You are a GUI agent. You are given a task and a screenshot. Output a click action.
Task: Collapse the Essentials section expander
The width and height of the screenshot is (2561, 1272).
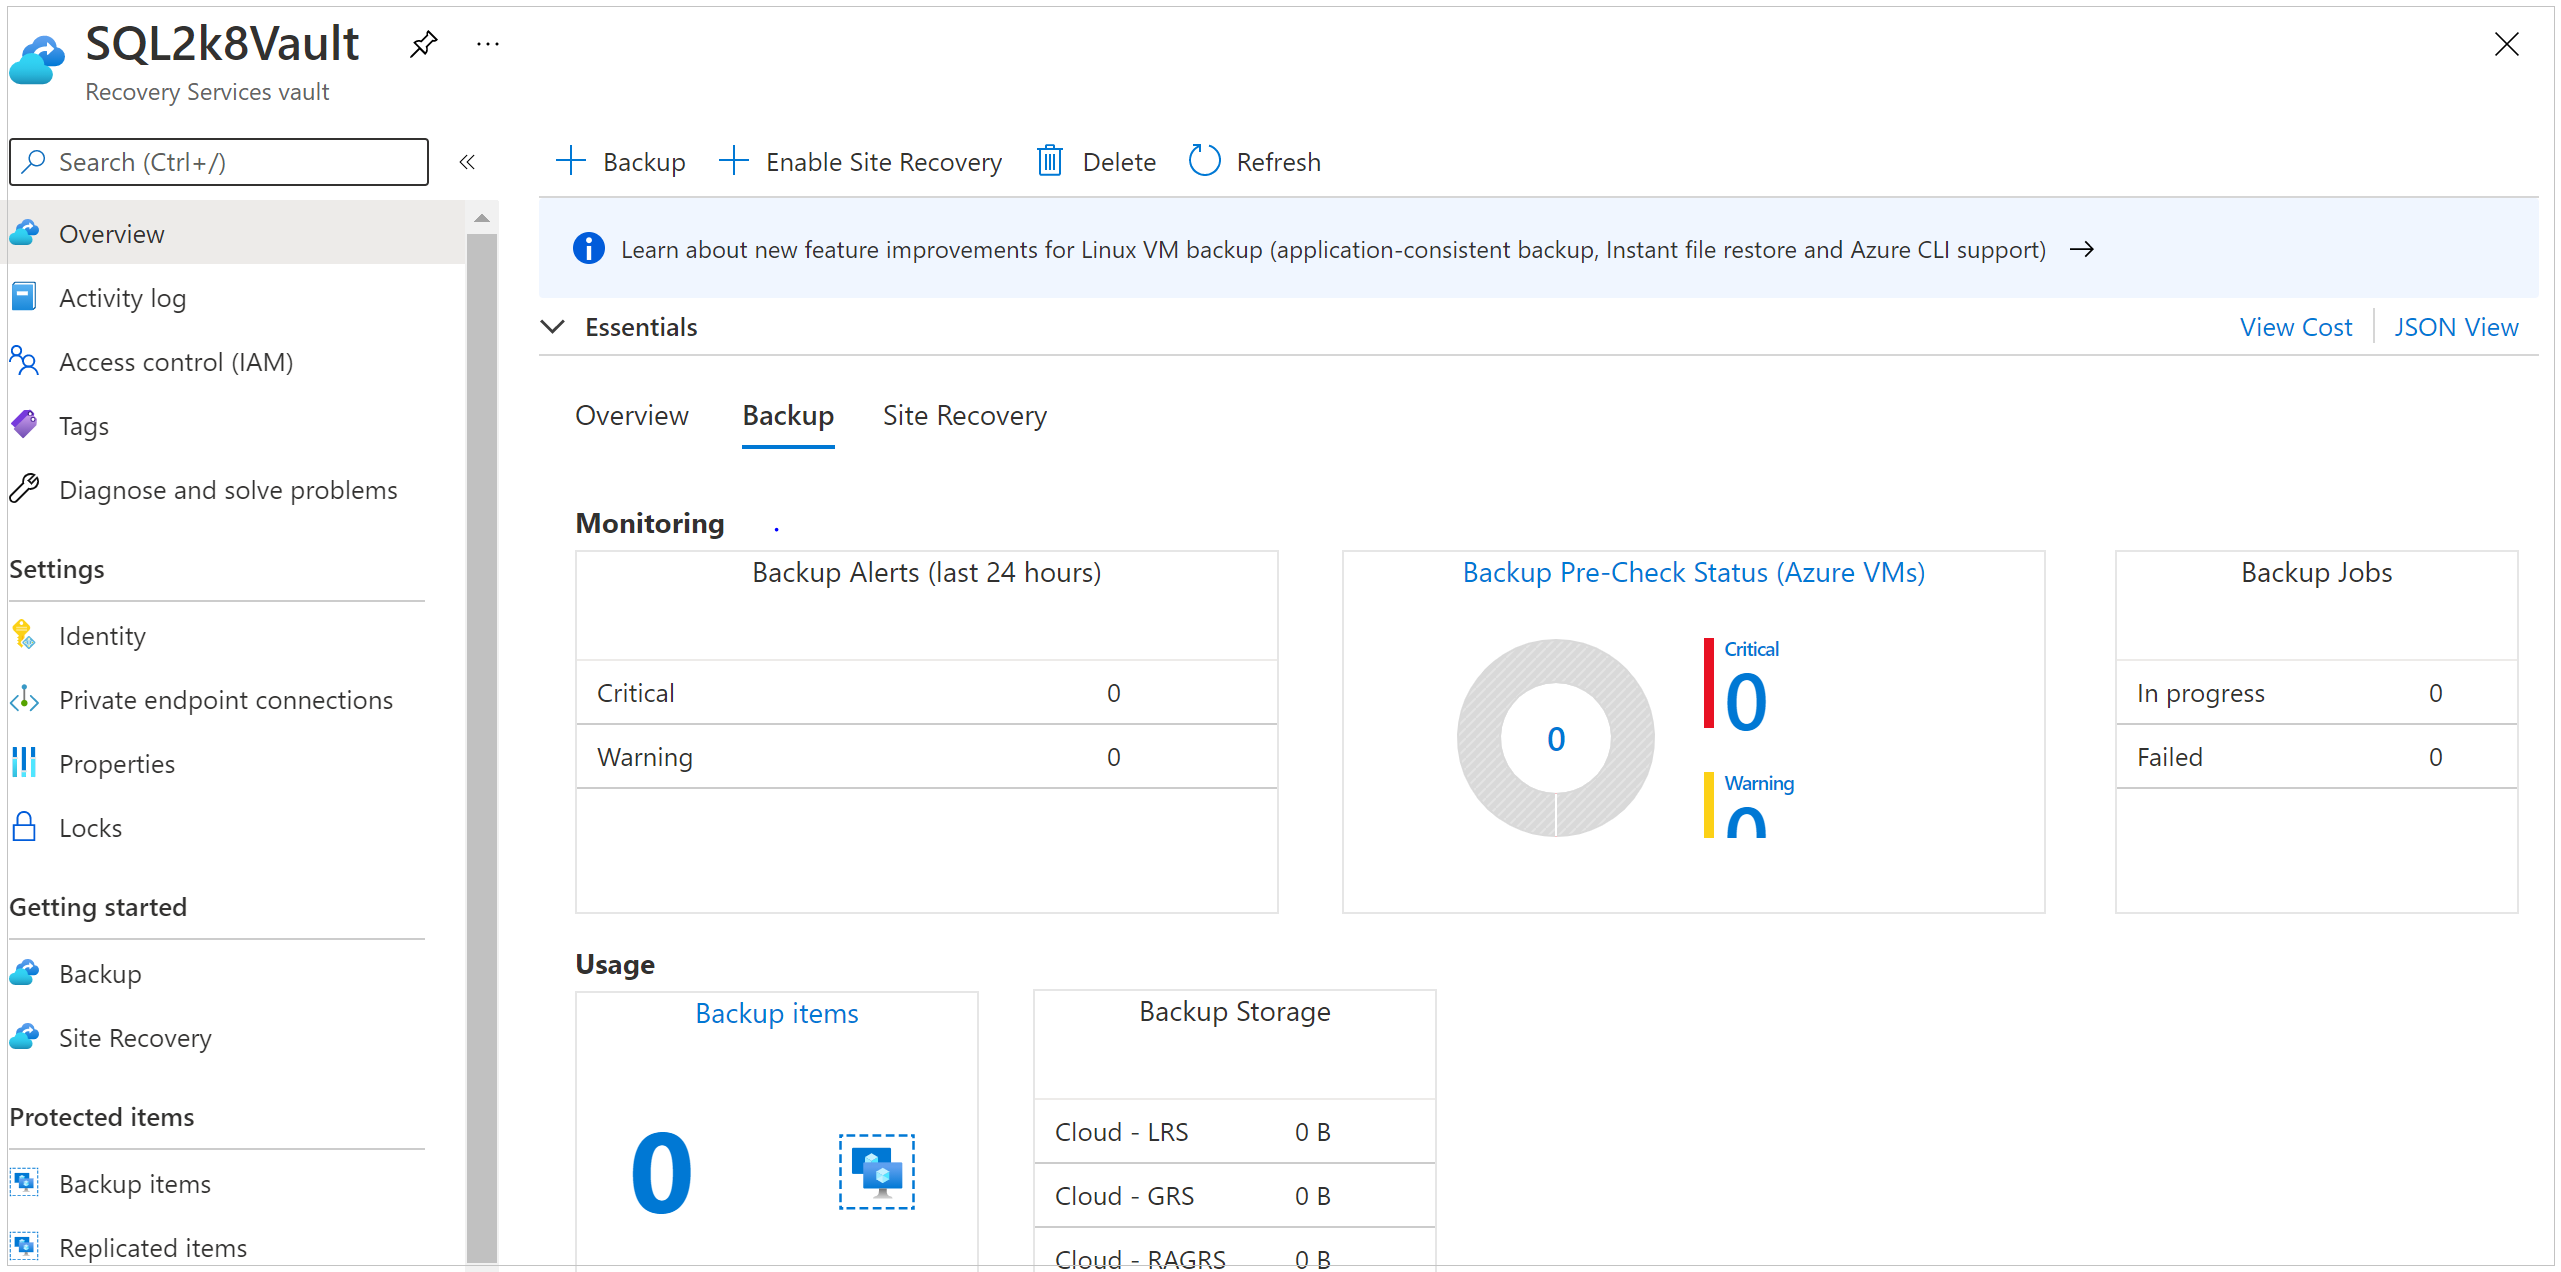pos(555,327)
